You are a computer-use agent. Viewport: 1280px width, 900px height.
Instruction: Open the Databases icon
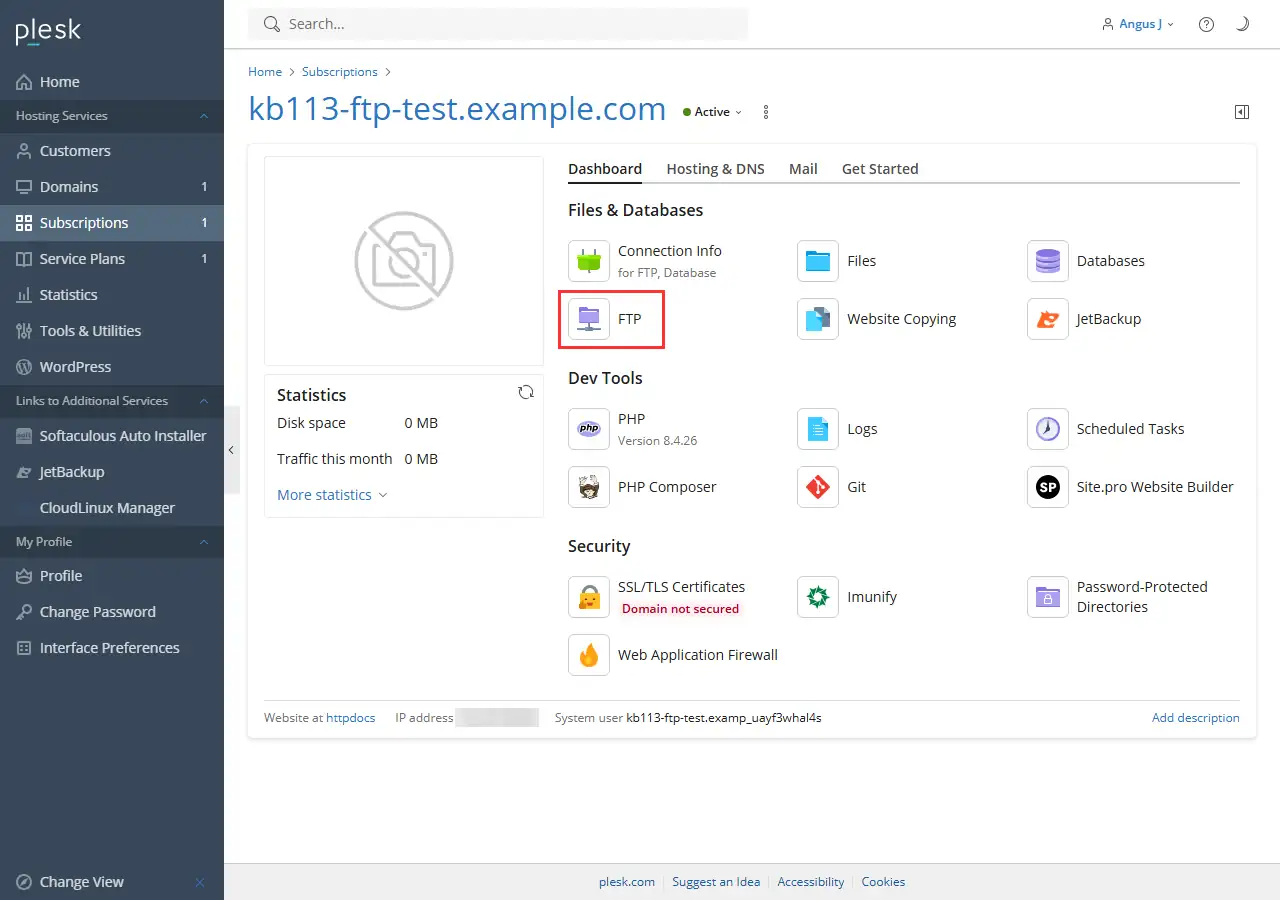[1048, 261]
